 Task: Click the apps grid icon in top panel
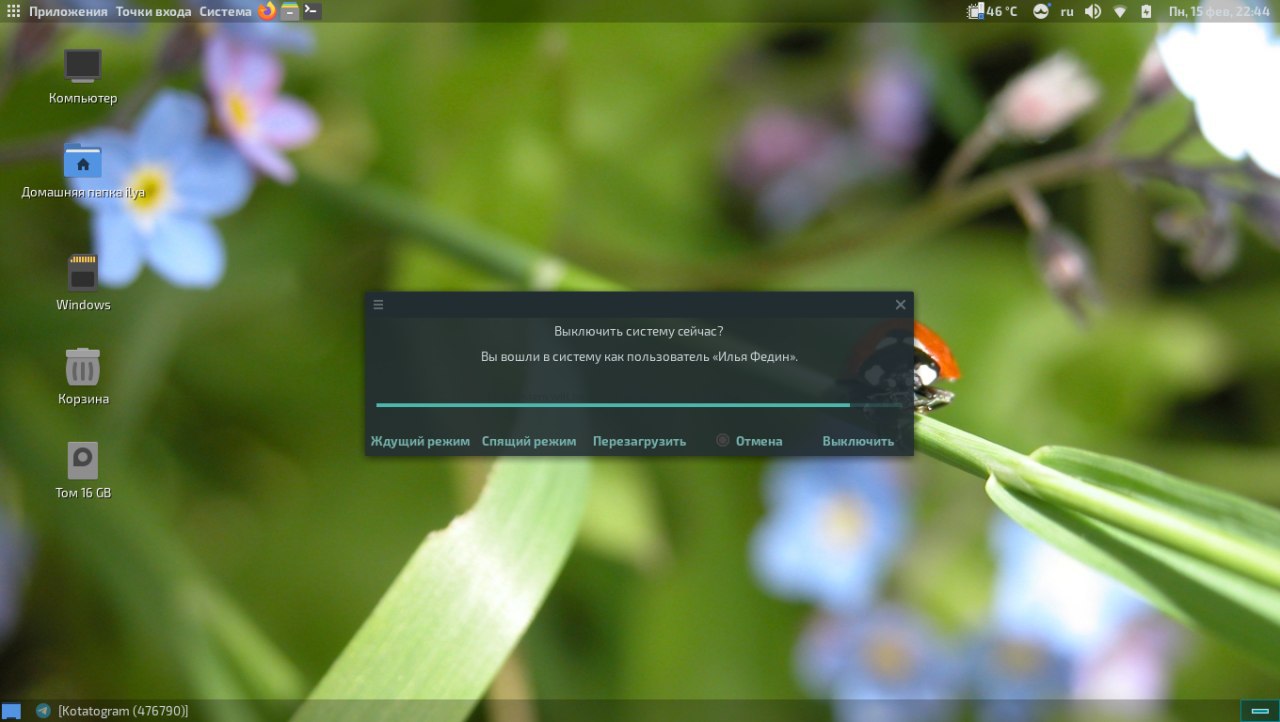tap(13, 11)
